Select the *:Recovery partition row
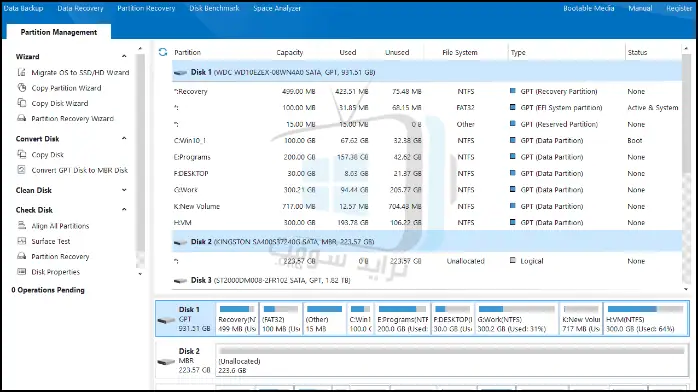 426,91
